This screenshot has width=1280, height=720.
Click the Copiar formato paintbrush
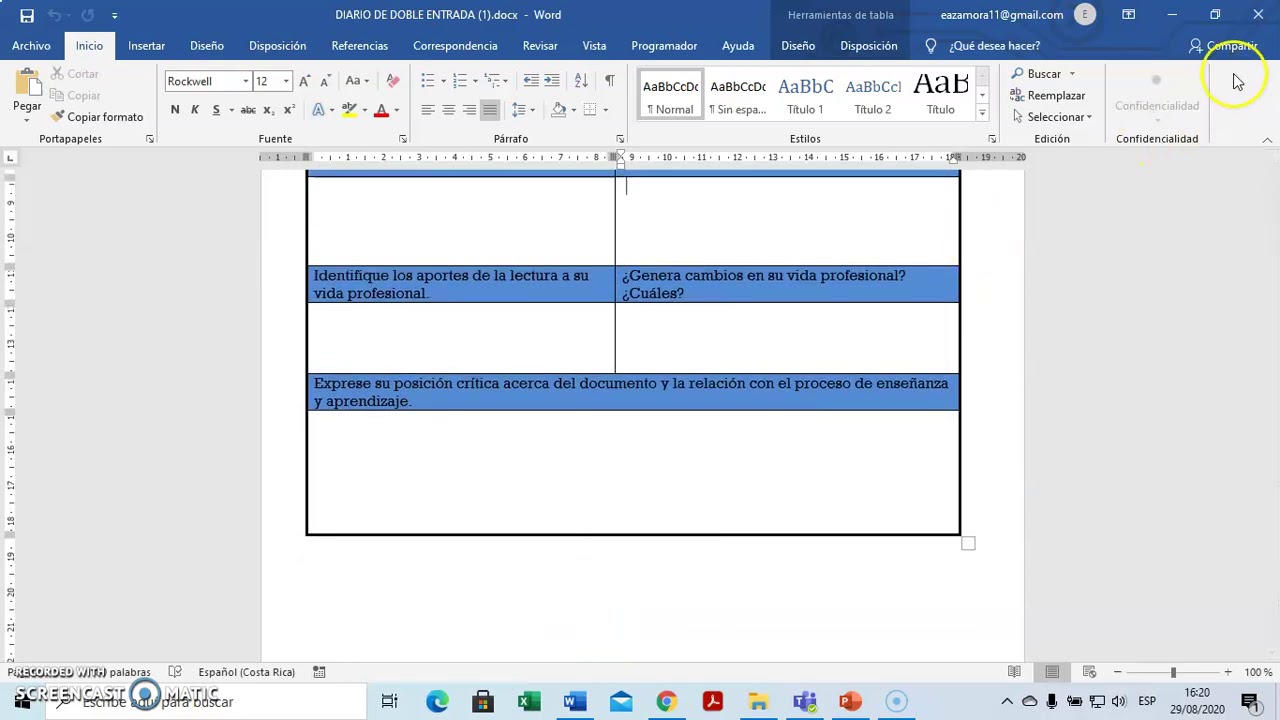coord(58,117)
